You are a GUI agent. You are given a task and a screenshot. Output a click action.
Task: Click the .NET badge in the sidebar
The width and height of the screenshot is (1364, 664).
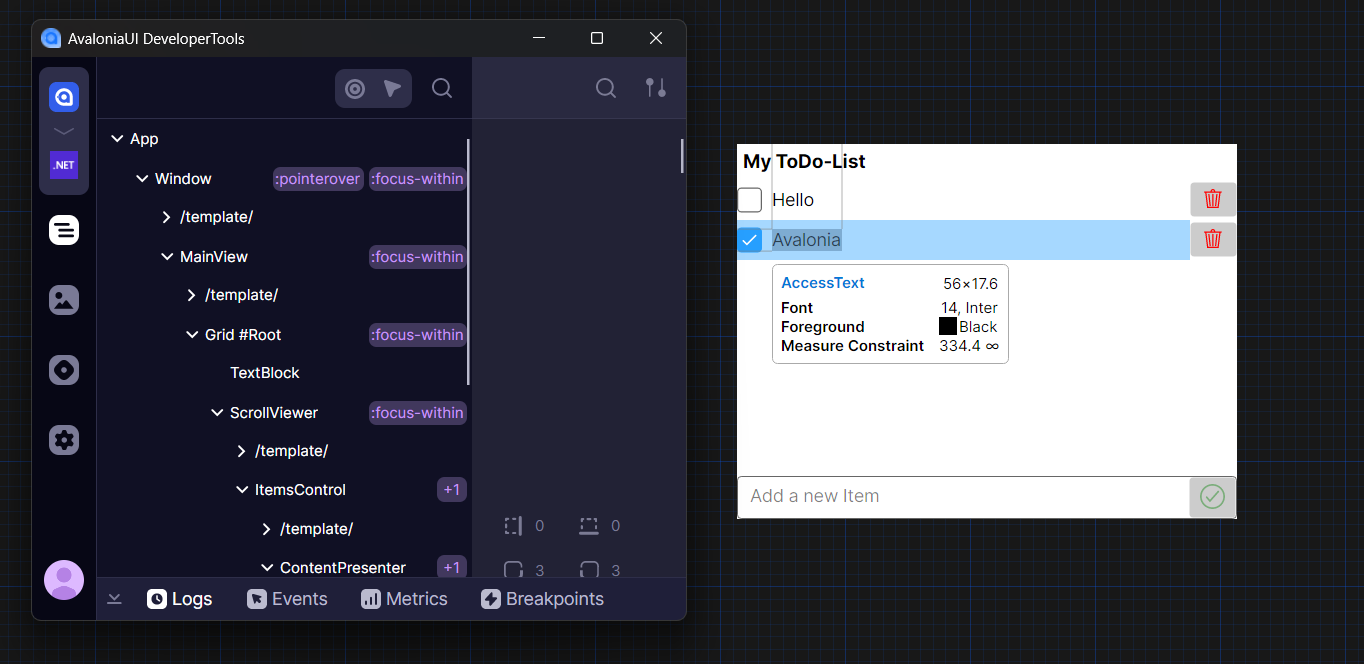[x=63, y=165]
